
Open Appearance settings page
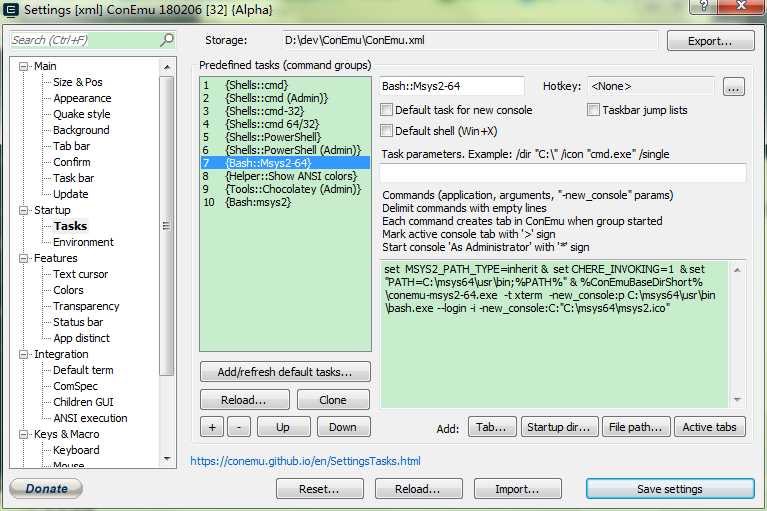click(82, 98)
